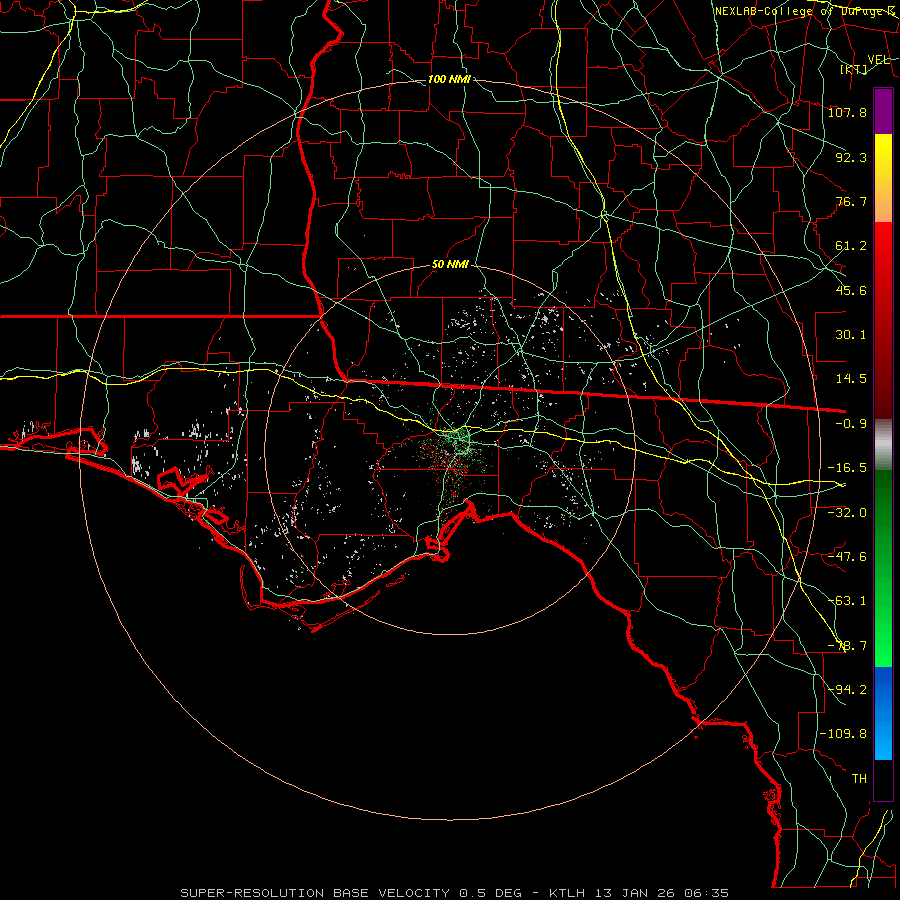
Task: Click the 45.6 velocity scale value
Action: tap(851, 290)
